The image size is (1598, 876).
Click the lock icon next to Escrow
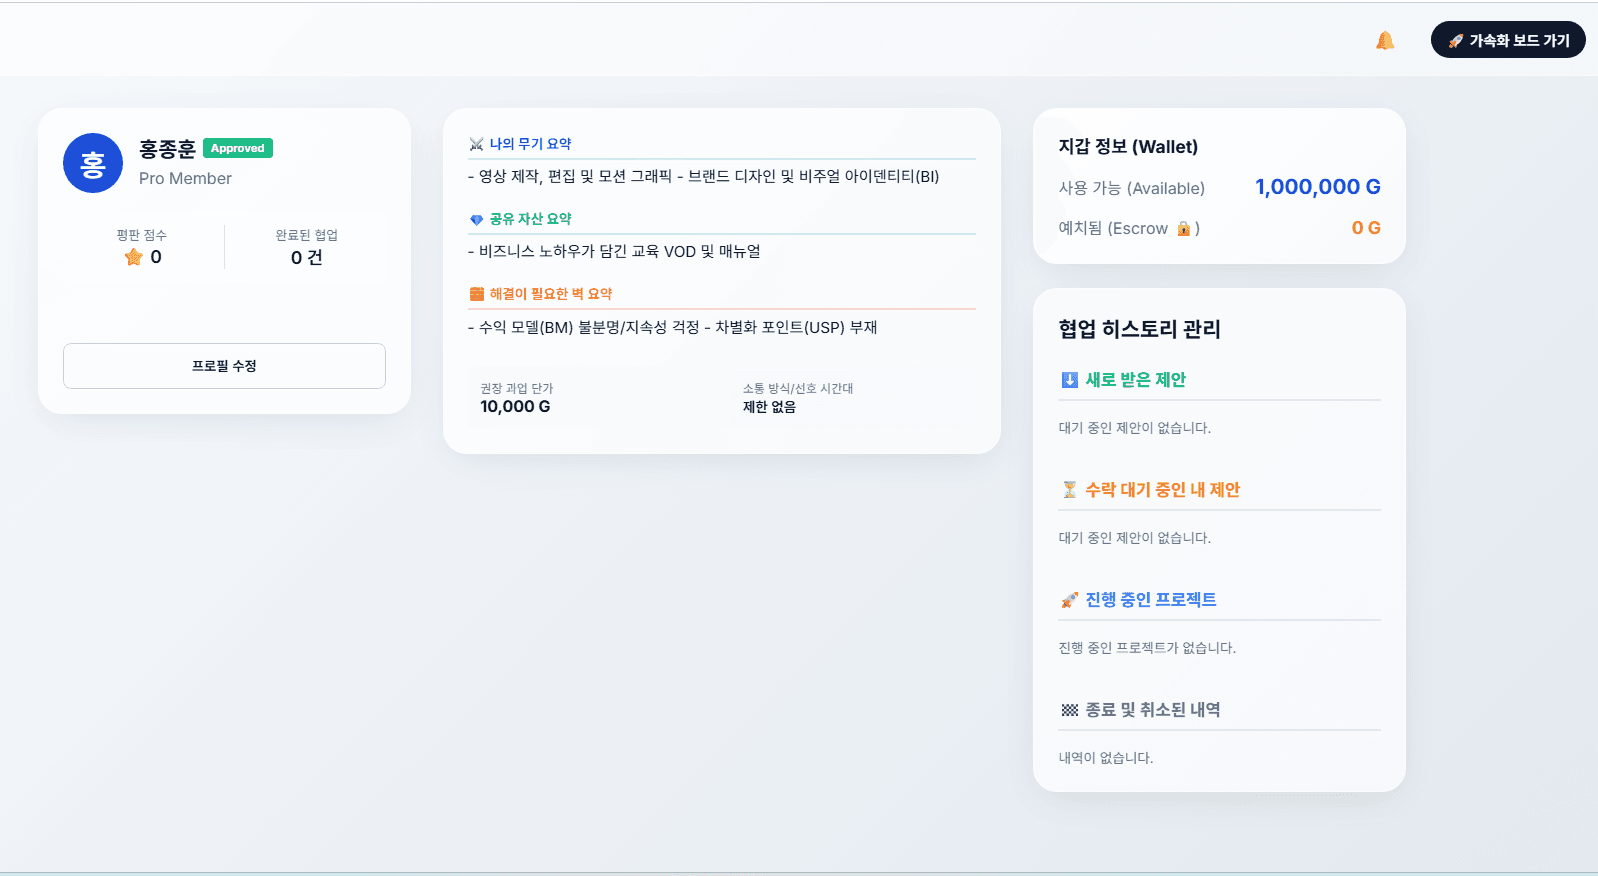click(1183, 228)
